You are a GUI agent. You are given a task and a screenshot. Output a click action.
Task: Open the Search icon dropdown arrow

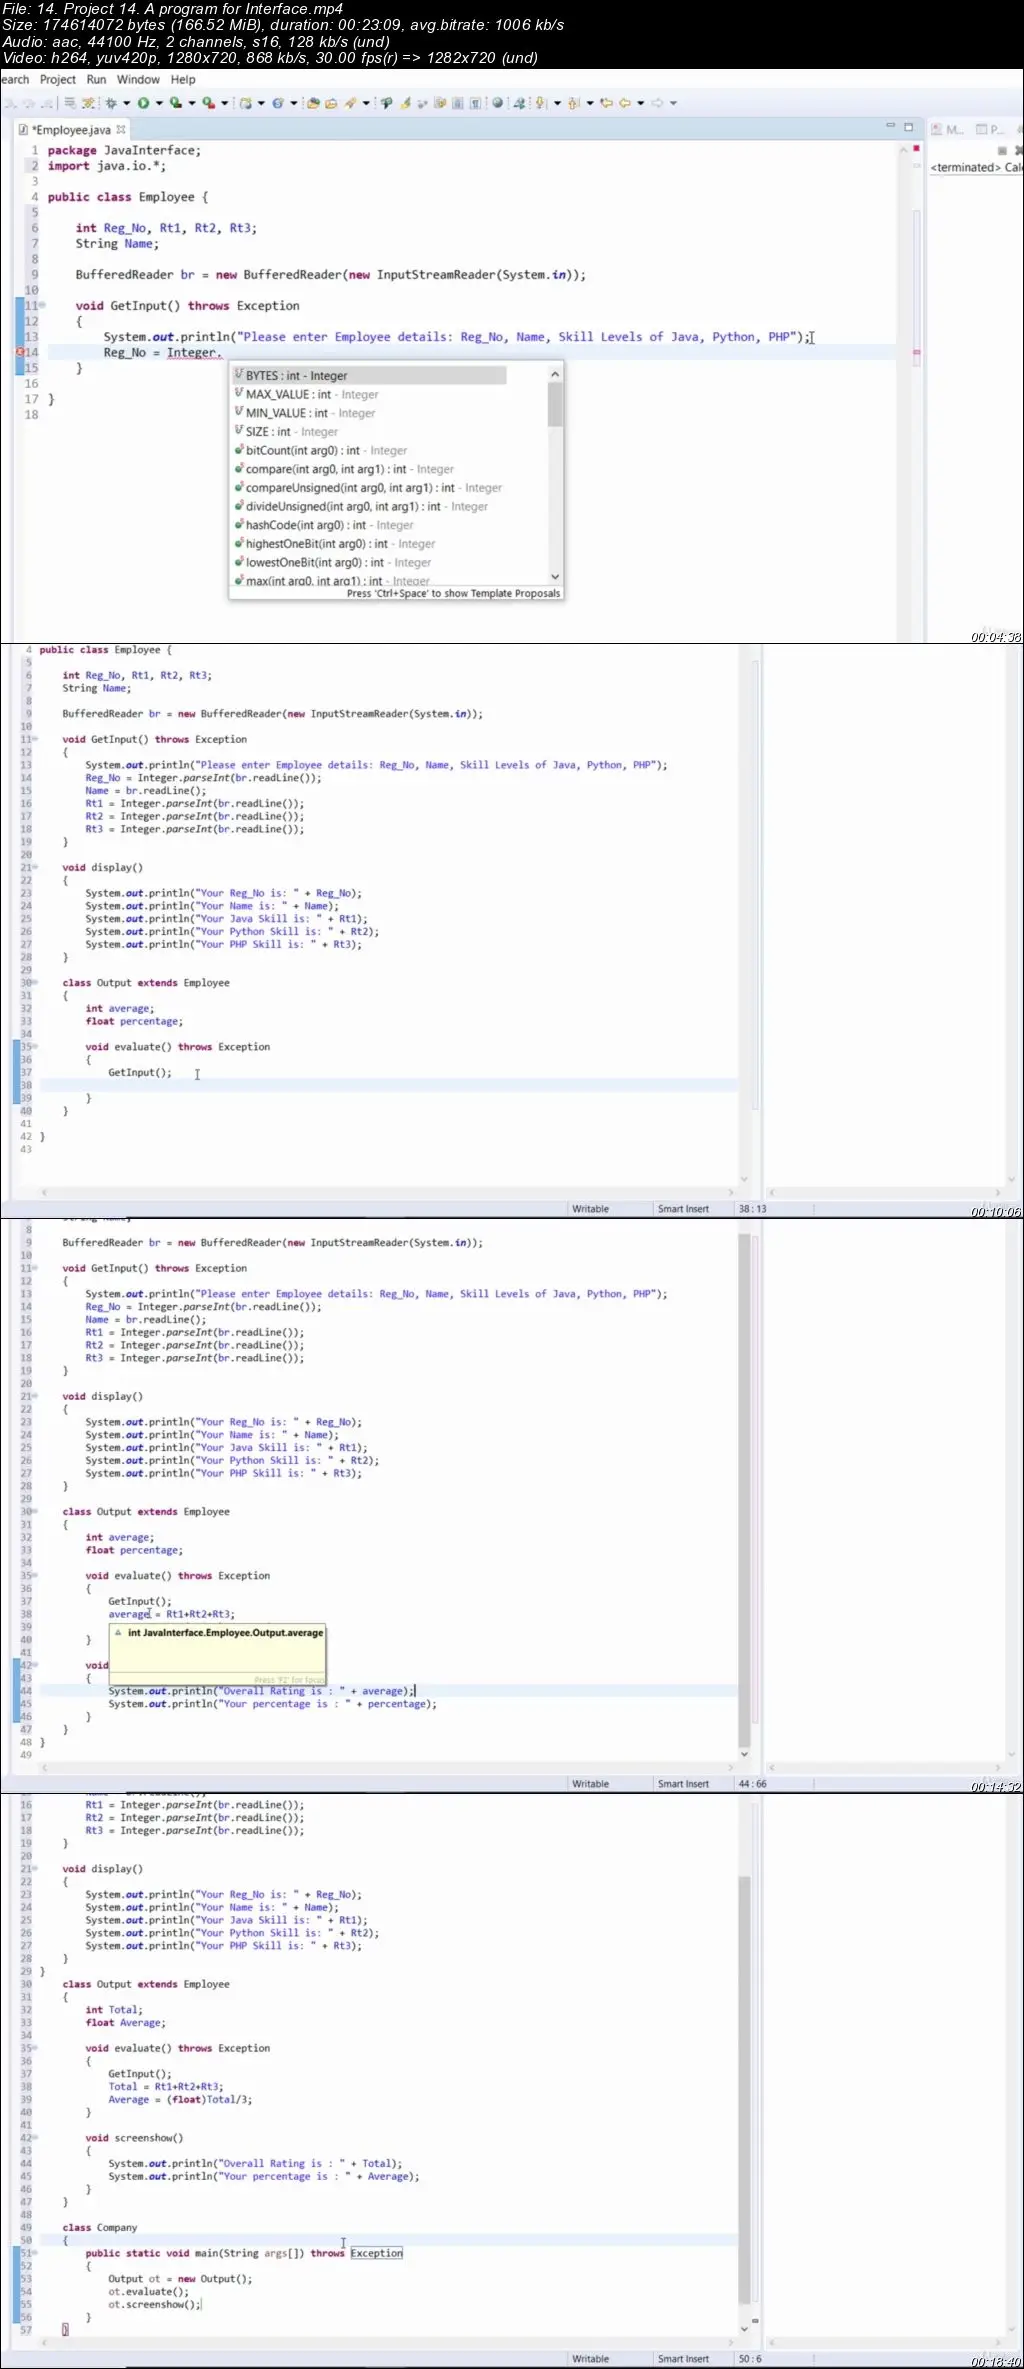click(367, 103)
